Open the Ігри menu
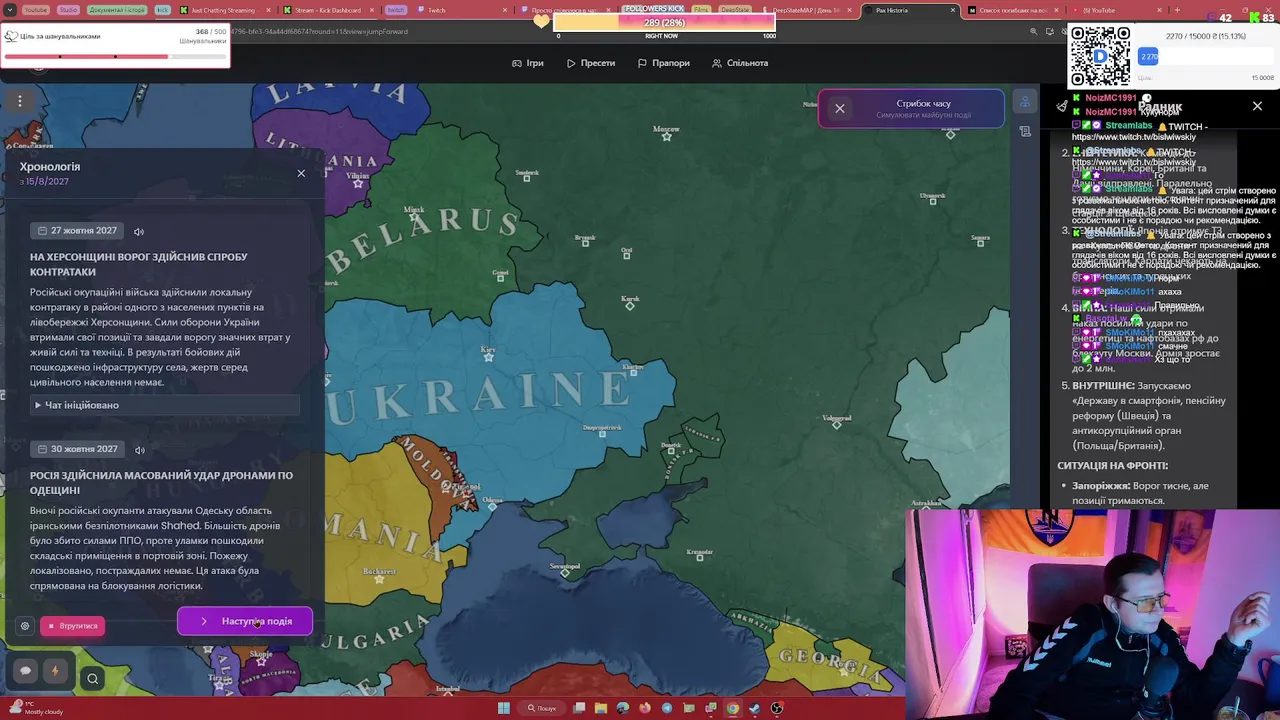1280x720 pixels. 528,63
